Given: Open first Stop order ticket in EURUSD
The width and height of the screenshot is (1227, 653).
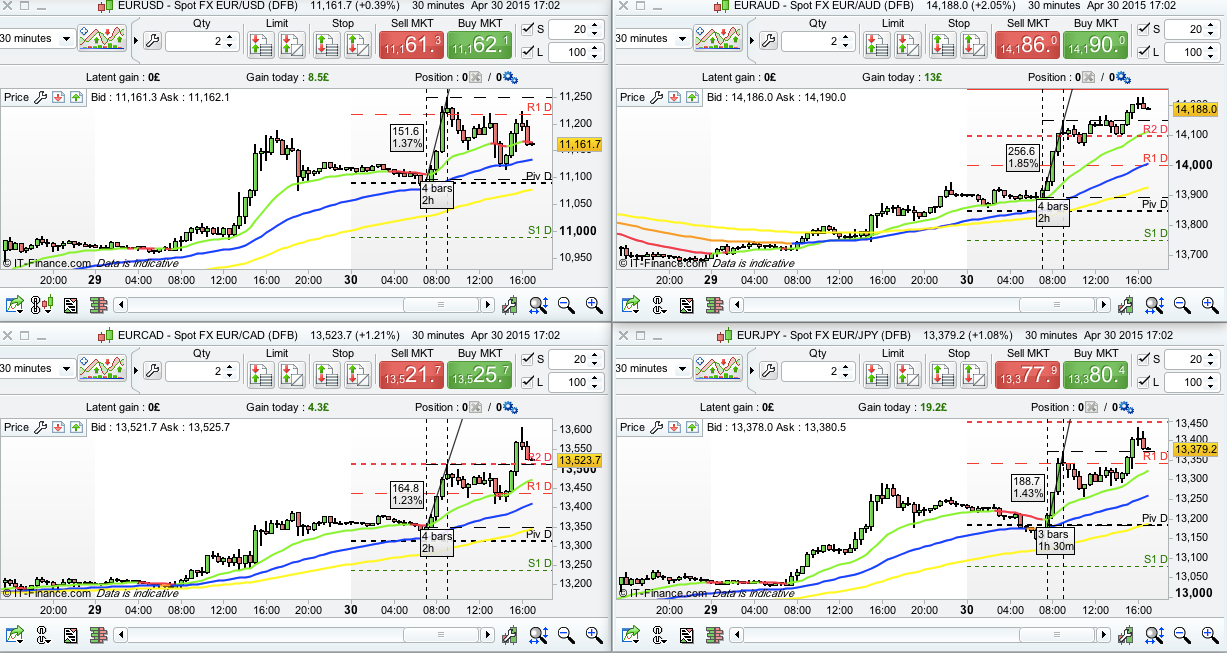Looking at the screenshot, I should [x=326, y=43].
